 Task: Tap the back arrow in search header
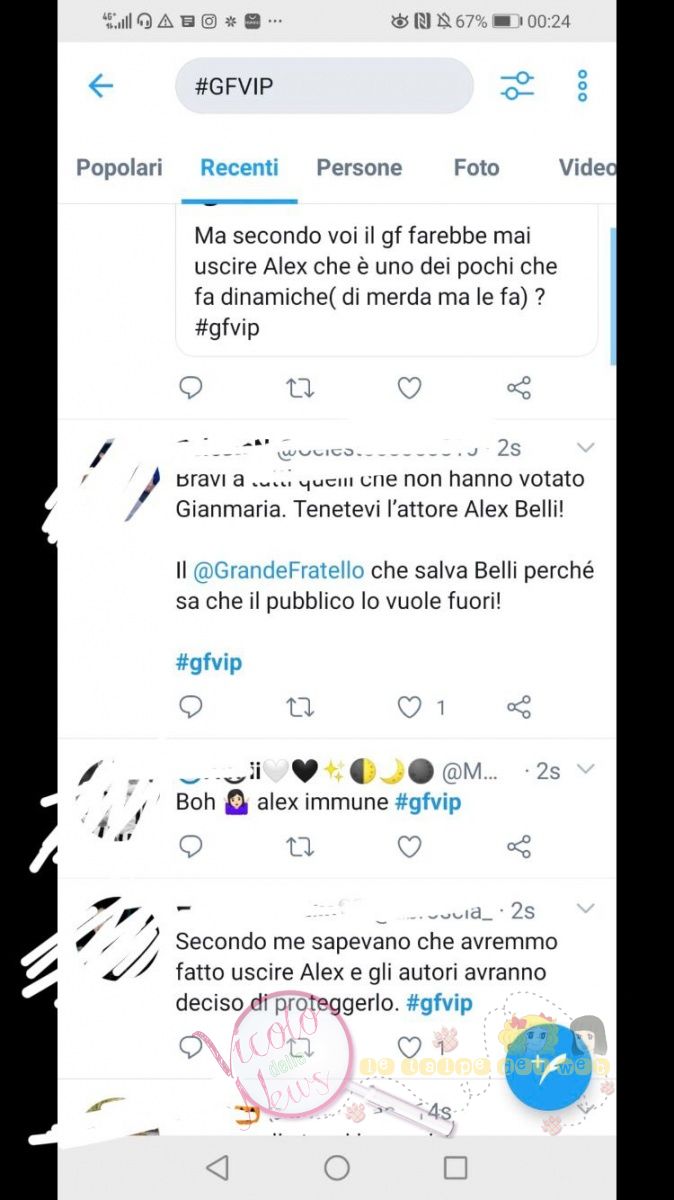pos(100,86)
